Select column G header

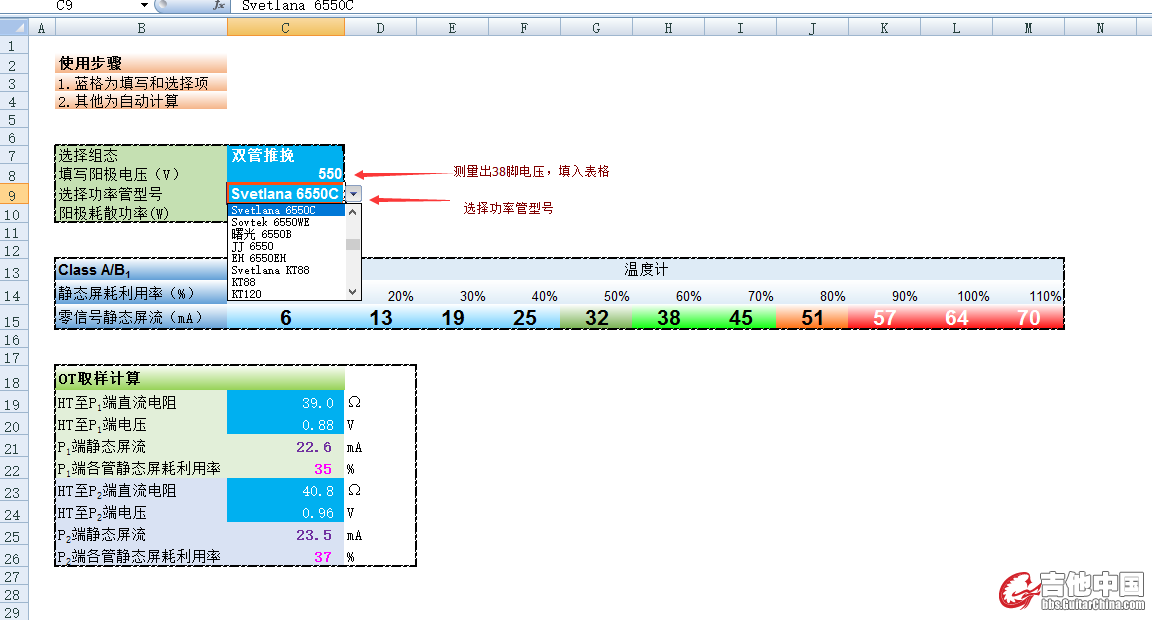[x=596, y=28]
